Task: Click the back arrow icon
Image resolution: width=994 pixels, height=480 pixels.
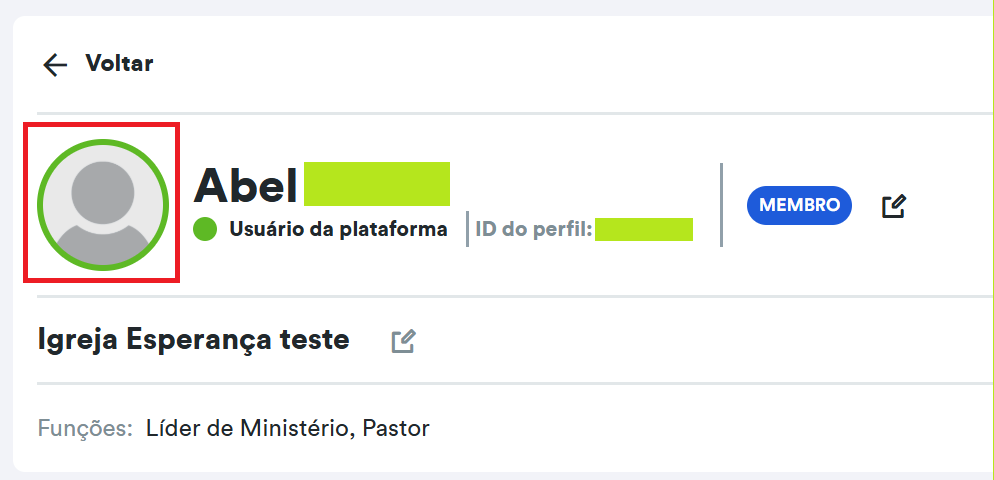Action: click(54, 65)
